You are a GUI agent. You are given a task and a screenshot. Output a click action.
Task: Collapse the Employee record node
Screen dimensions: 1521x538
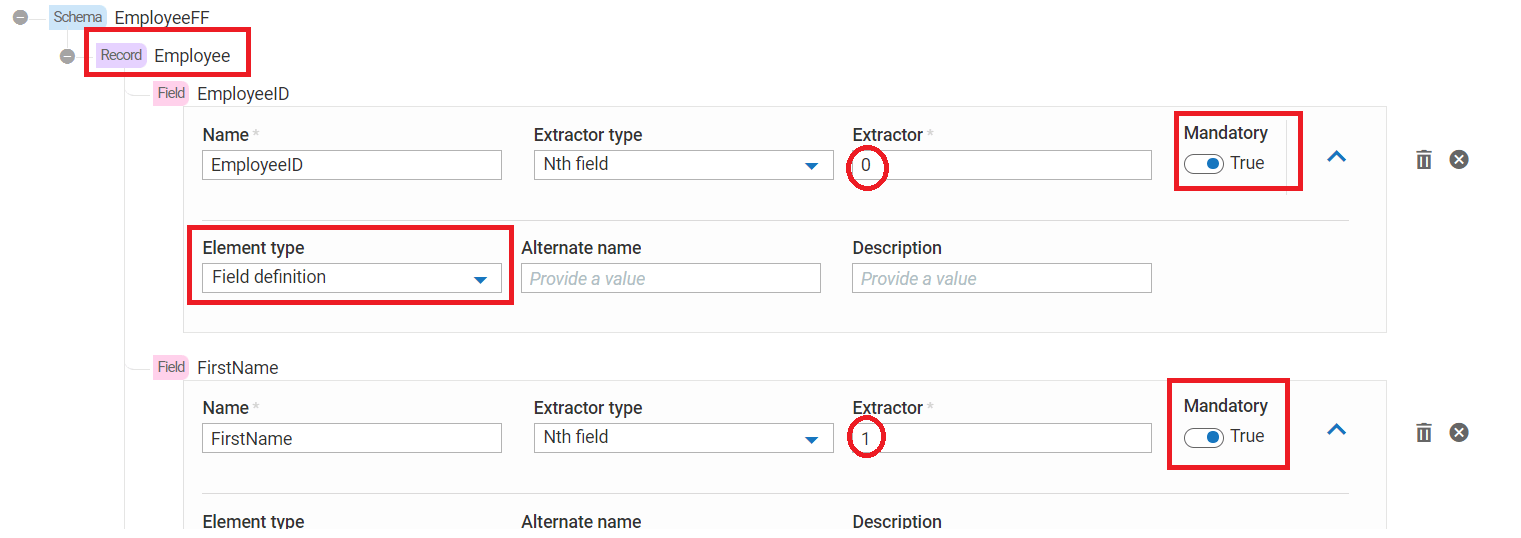click(67, 56)
